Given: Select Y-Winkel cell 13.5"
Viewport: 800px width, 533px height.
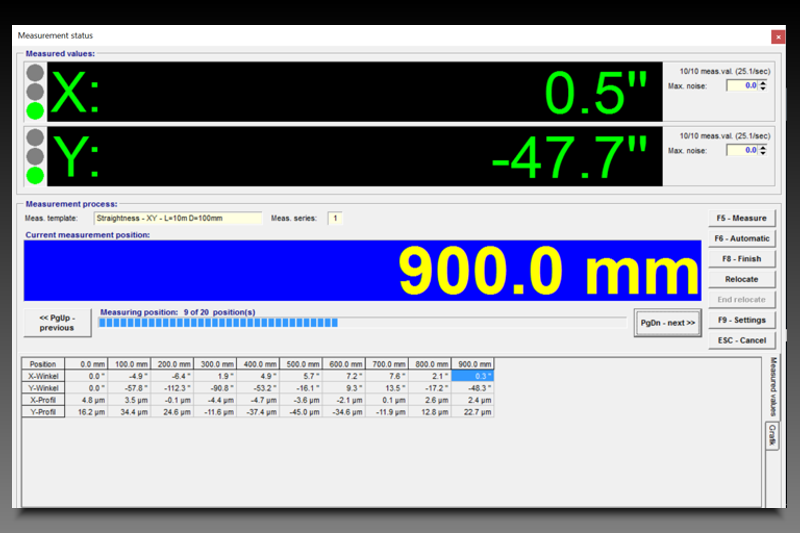Looking at the screenshot, I should [x=387, y=388].
